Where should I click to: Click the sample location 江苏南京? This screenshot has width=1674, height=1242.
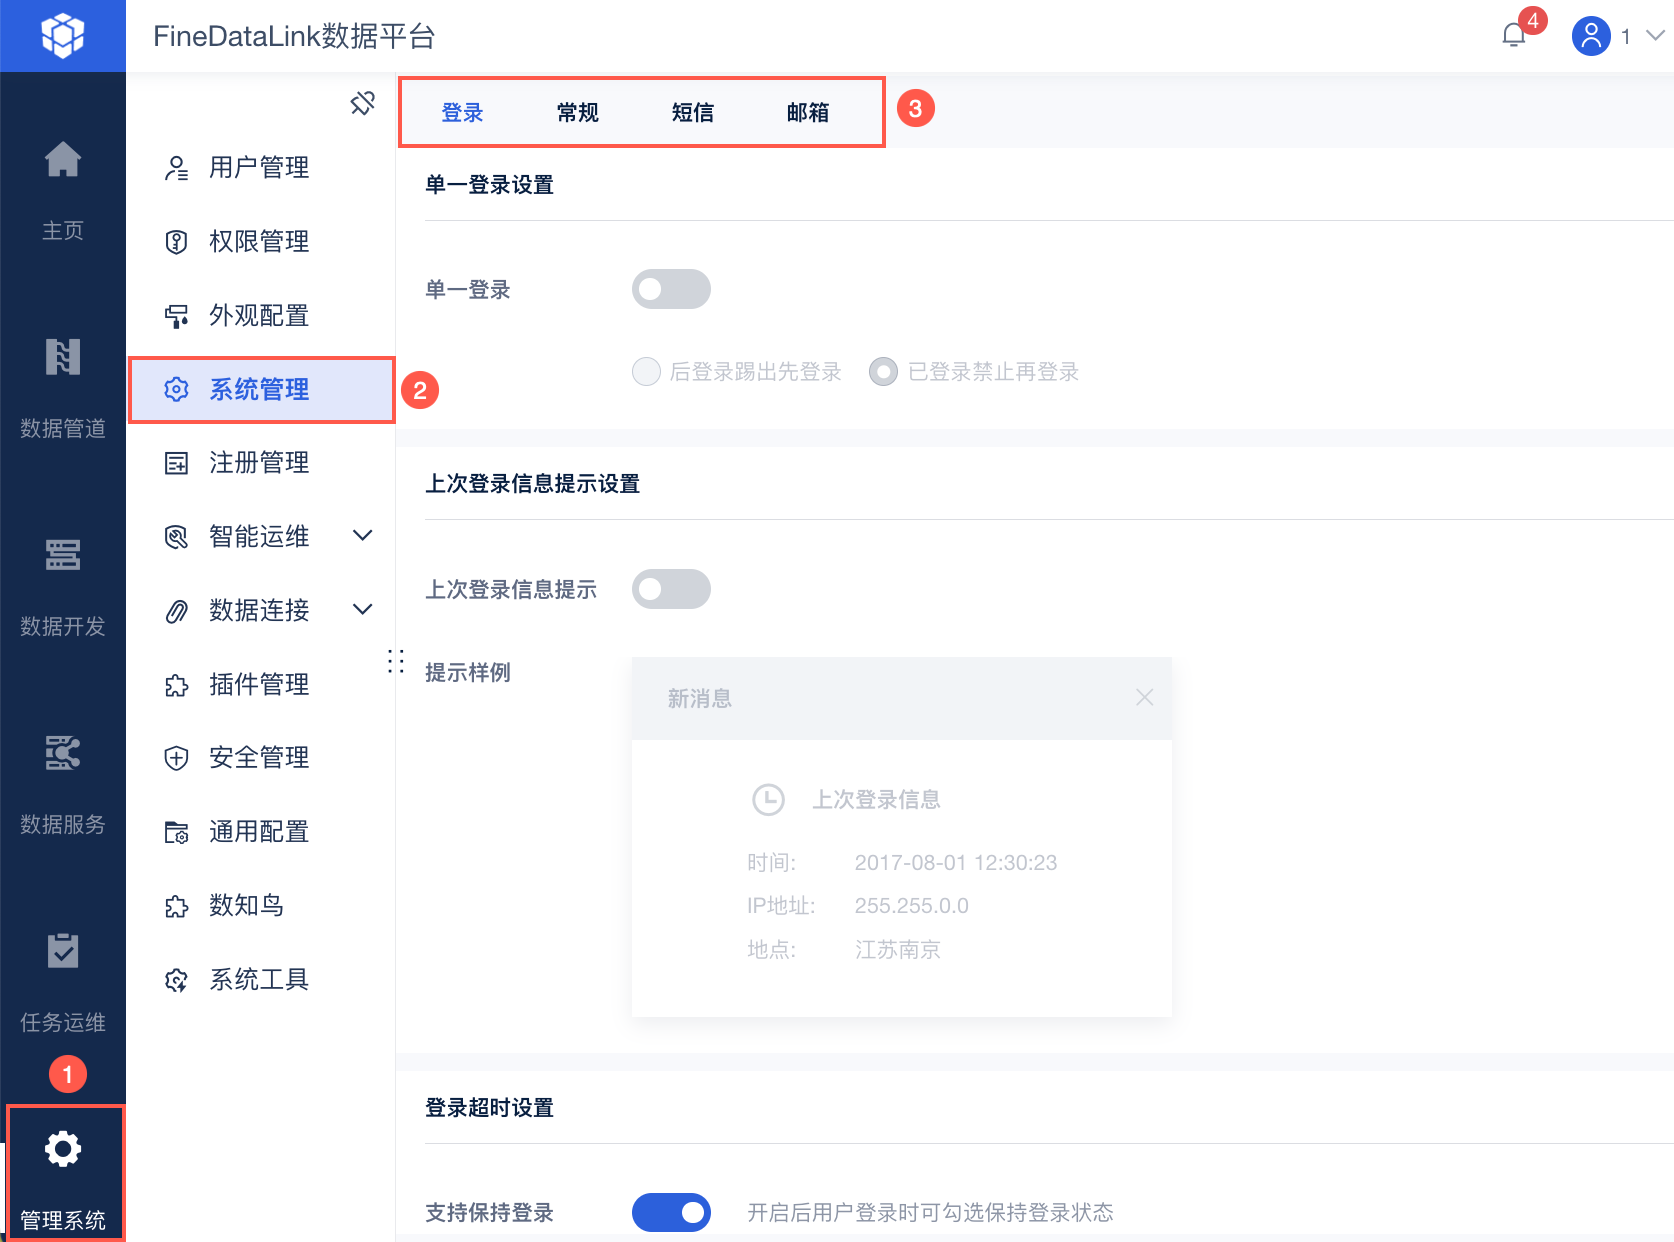(x=898, y=950)
